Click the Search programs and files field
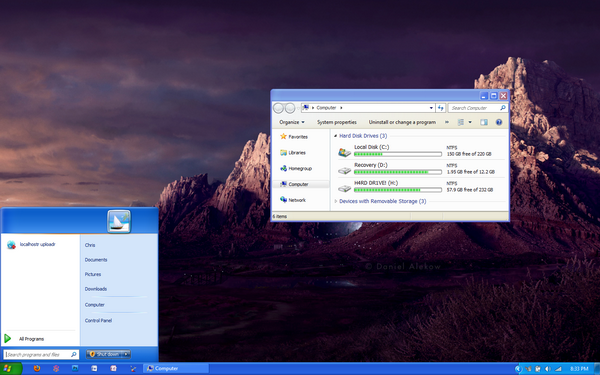This screenshot has width=600, height=375. pyautogui.click(x=41, y=355)
